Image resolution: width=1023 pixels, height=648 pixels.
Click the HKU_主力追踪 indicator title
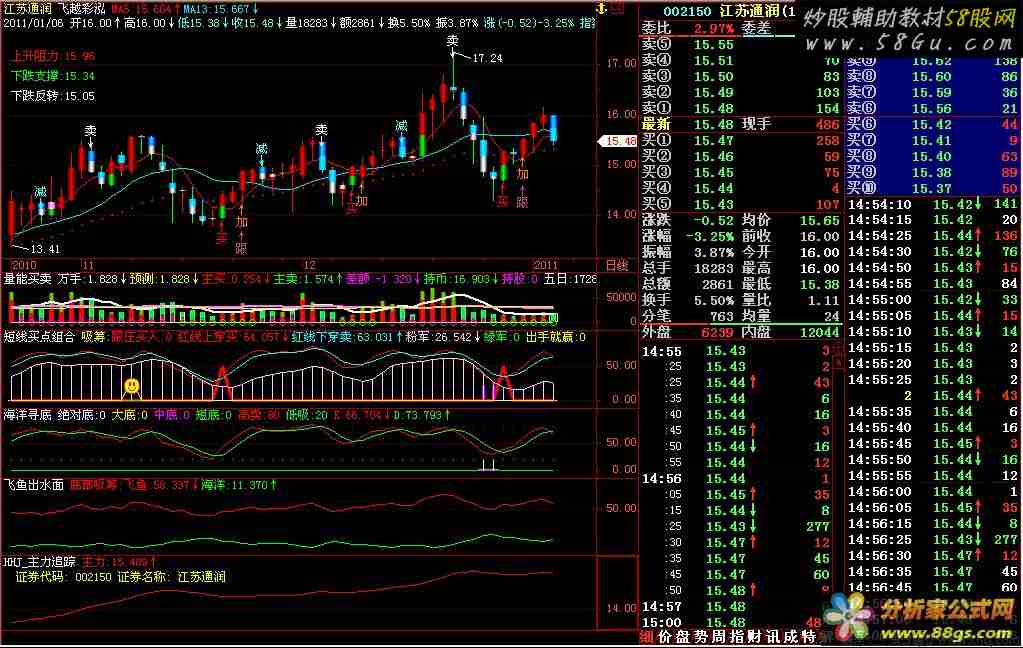pos(40,561)
